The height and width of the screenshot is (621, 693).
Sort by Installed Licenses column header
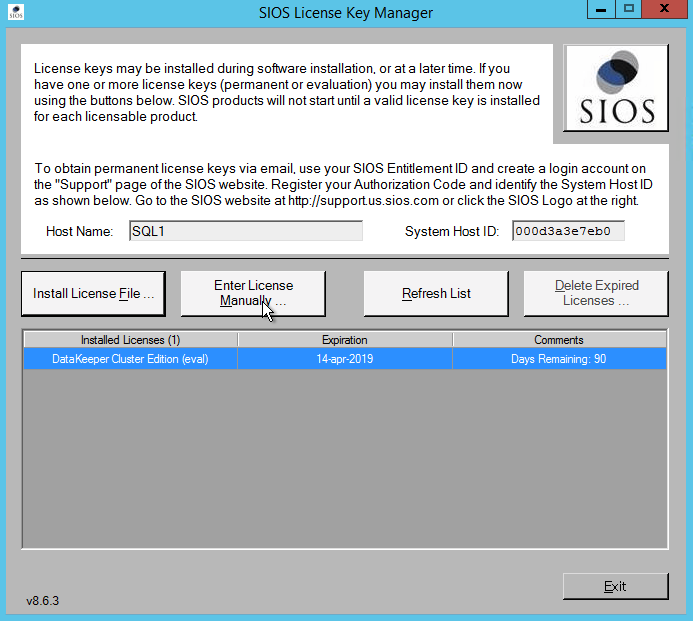[130, 340]
